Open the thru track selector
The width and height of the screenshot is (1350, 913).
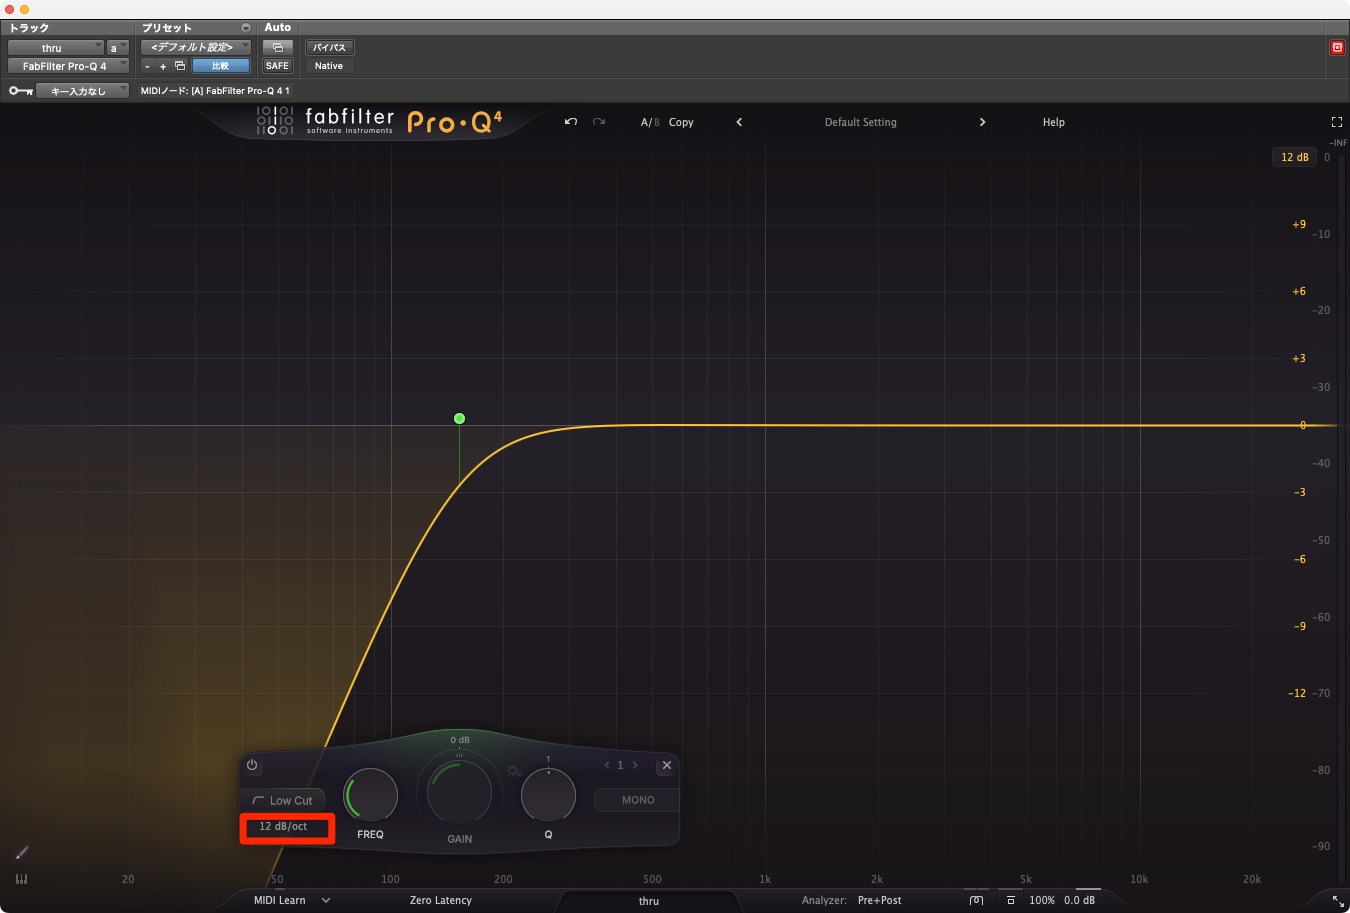coord(55,48)
